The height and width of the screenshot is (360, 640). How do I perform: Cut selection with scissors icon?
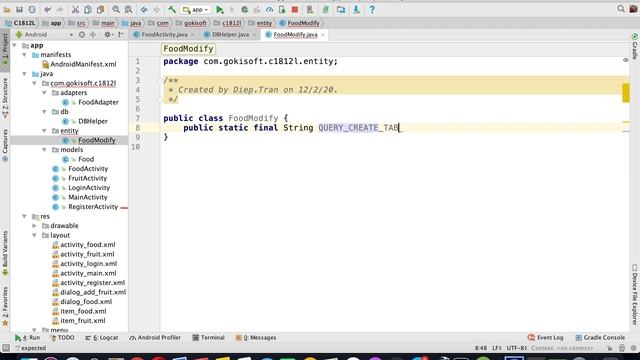click(x=75, y=9)
